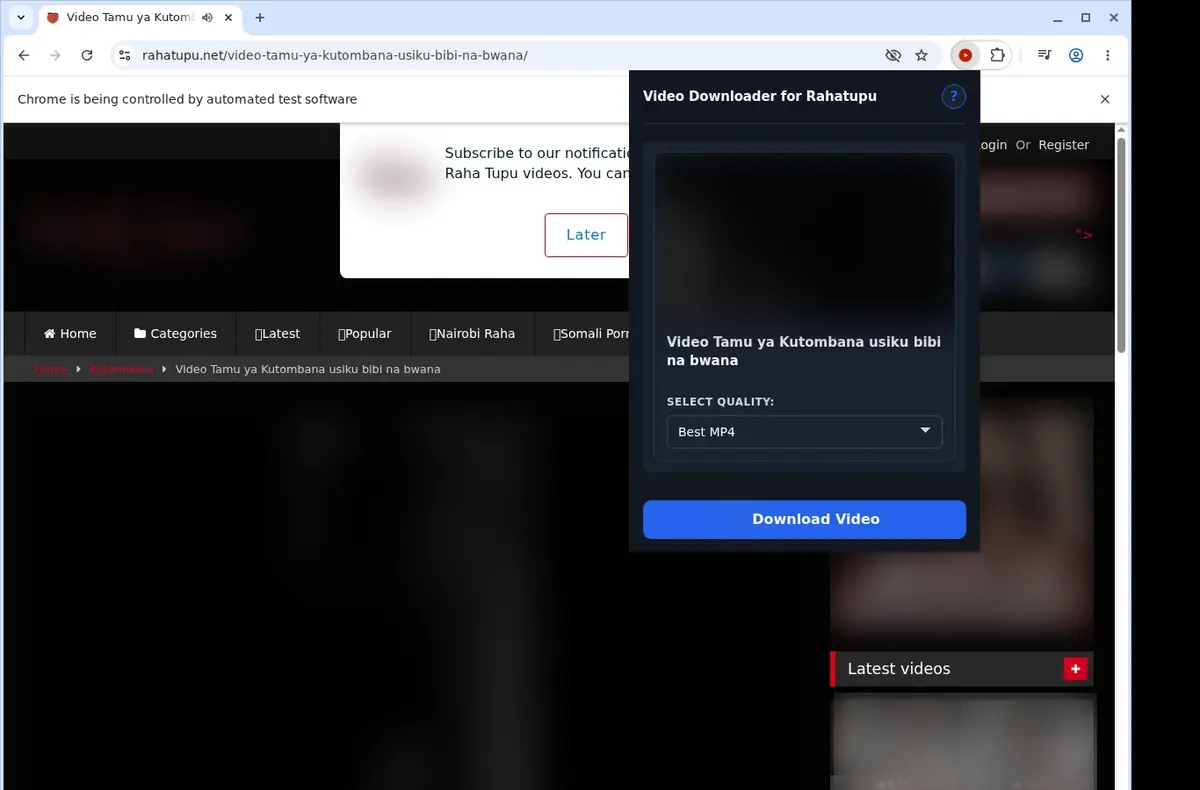Viewport: 1200px width, 790px height.
Task: Open the Somali menu item in the navigation bar
Action: 590,334
